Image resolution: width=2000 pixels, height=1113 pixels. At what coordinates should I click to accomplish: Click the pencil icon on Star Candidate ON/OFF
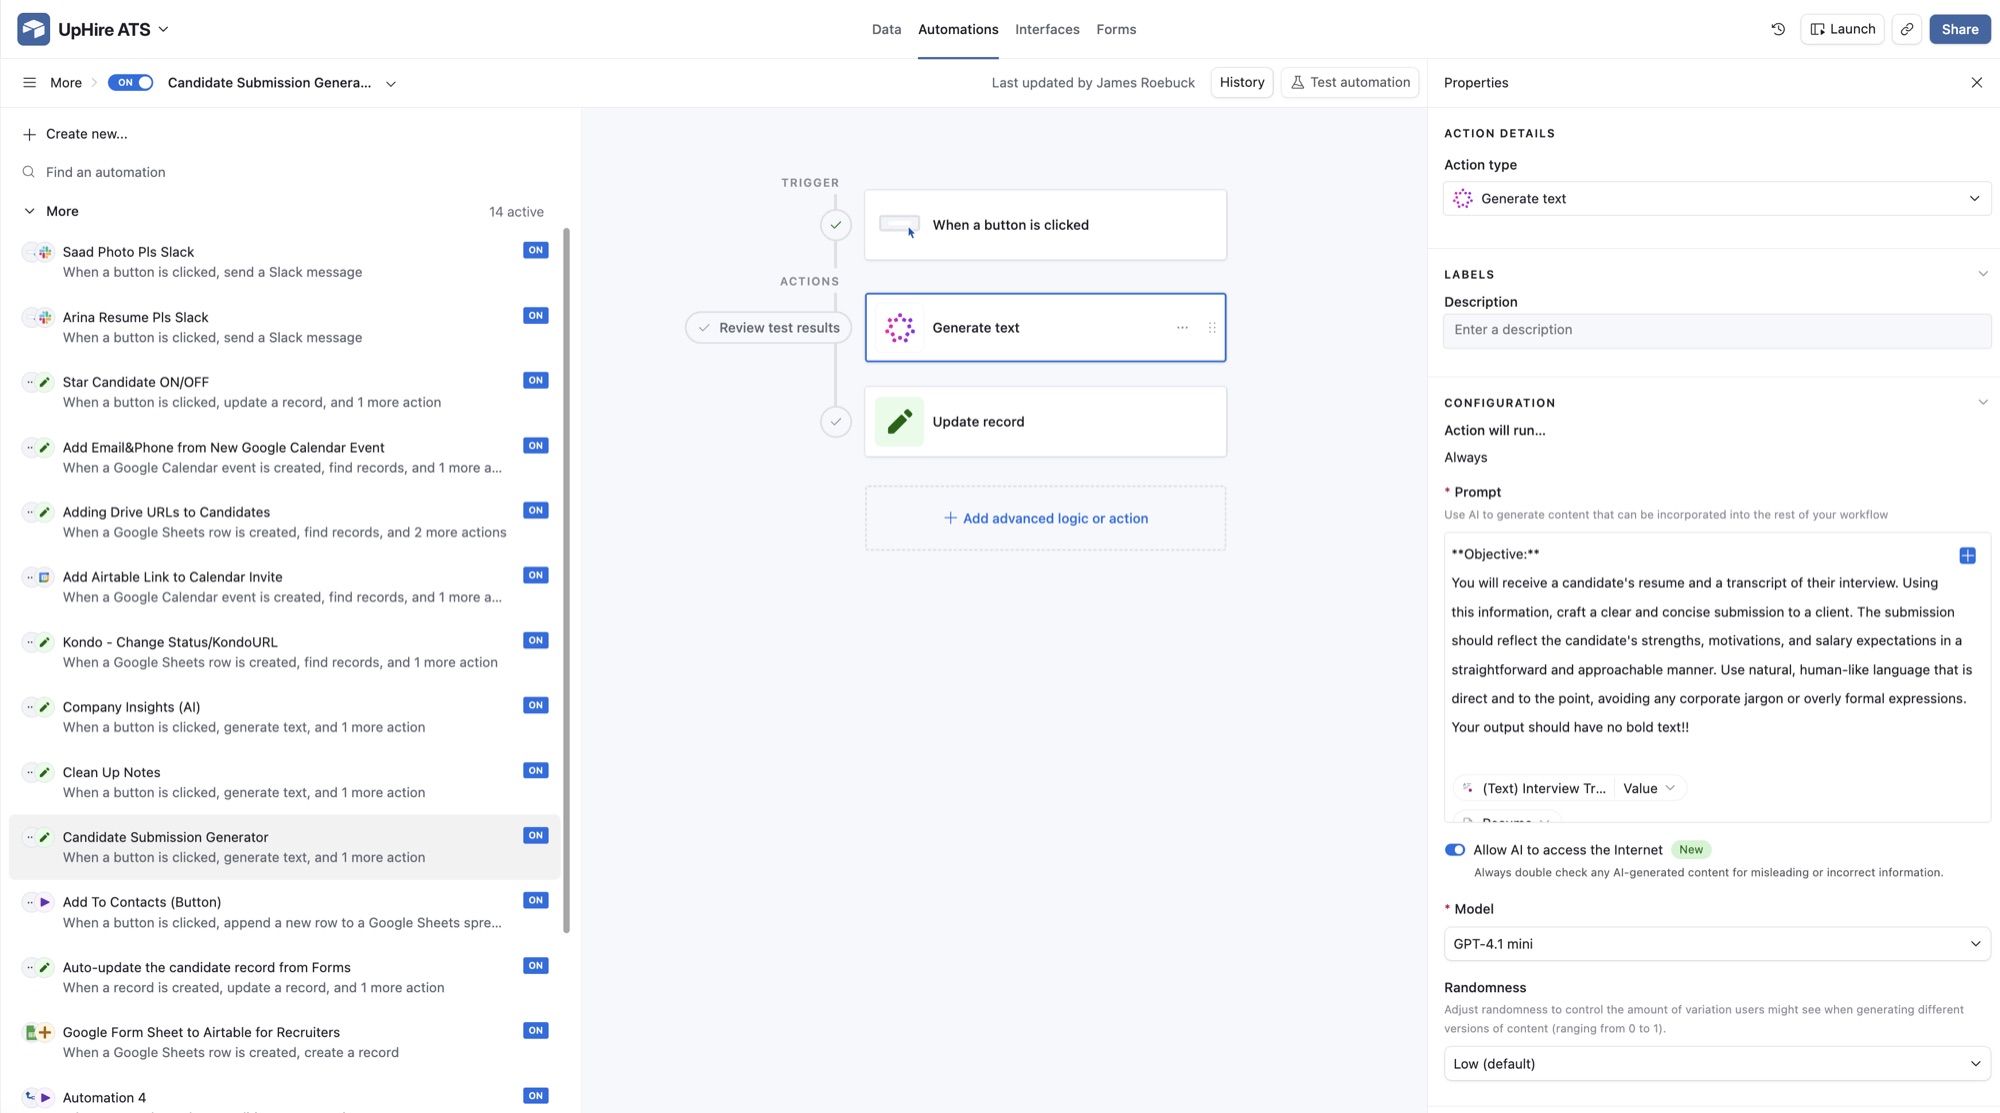(x=45, y=382)
